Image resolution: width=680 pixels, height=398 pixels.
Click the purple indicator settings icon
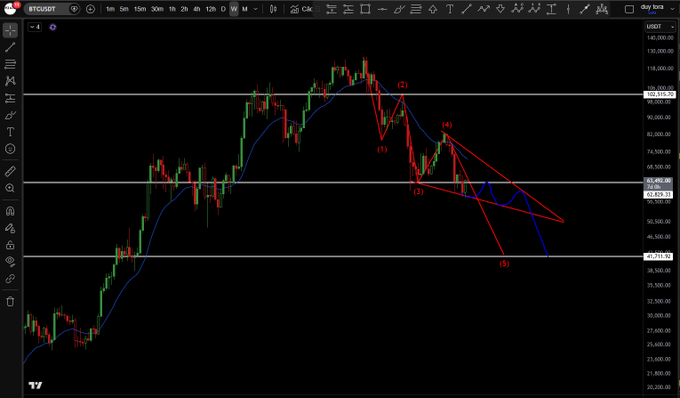pyautogui.click(x=52, y=27)
